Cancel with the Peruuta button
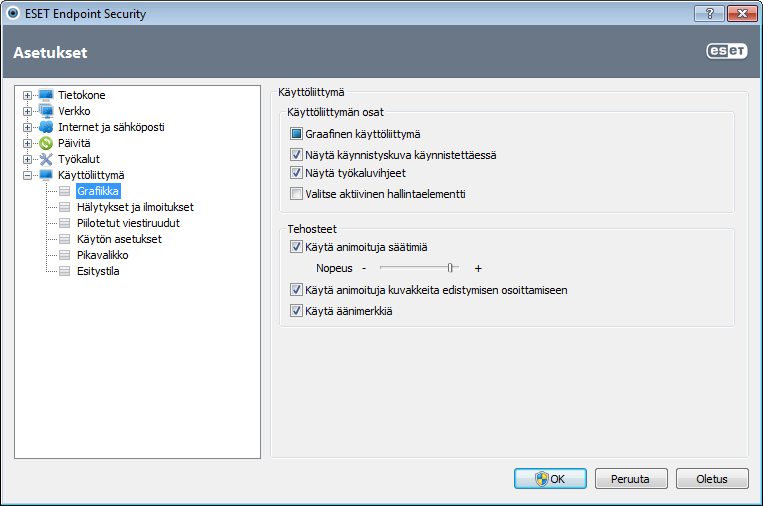Image resolution: width=763 pixels, height=506 pixels. point(631,479)
